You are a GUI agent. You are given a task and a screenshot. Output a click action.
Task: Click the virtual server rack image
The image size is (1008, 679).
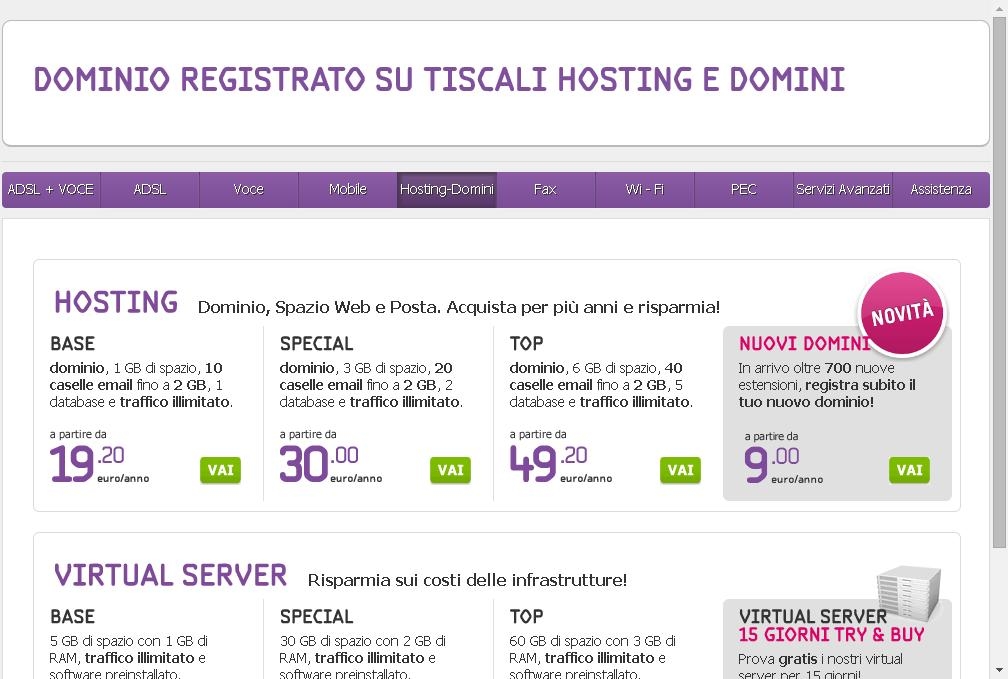(908, 592)
